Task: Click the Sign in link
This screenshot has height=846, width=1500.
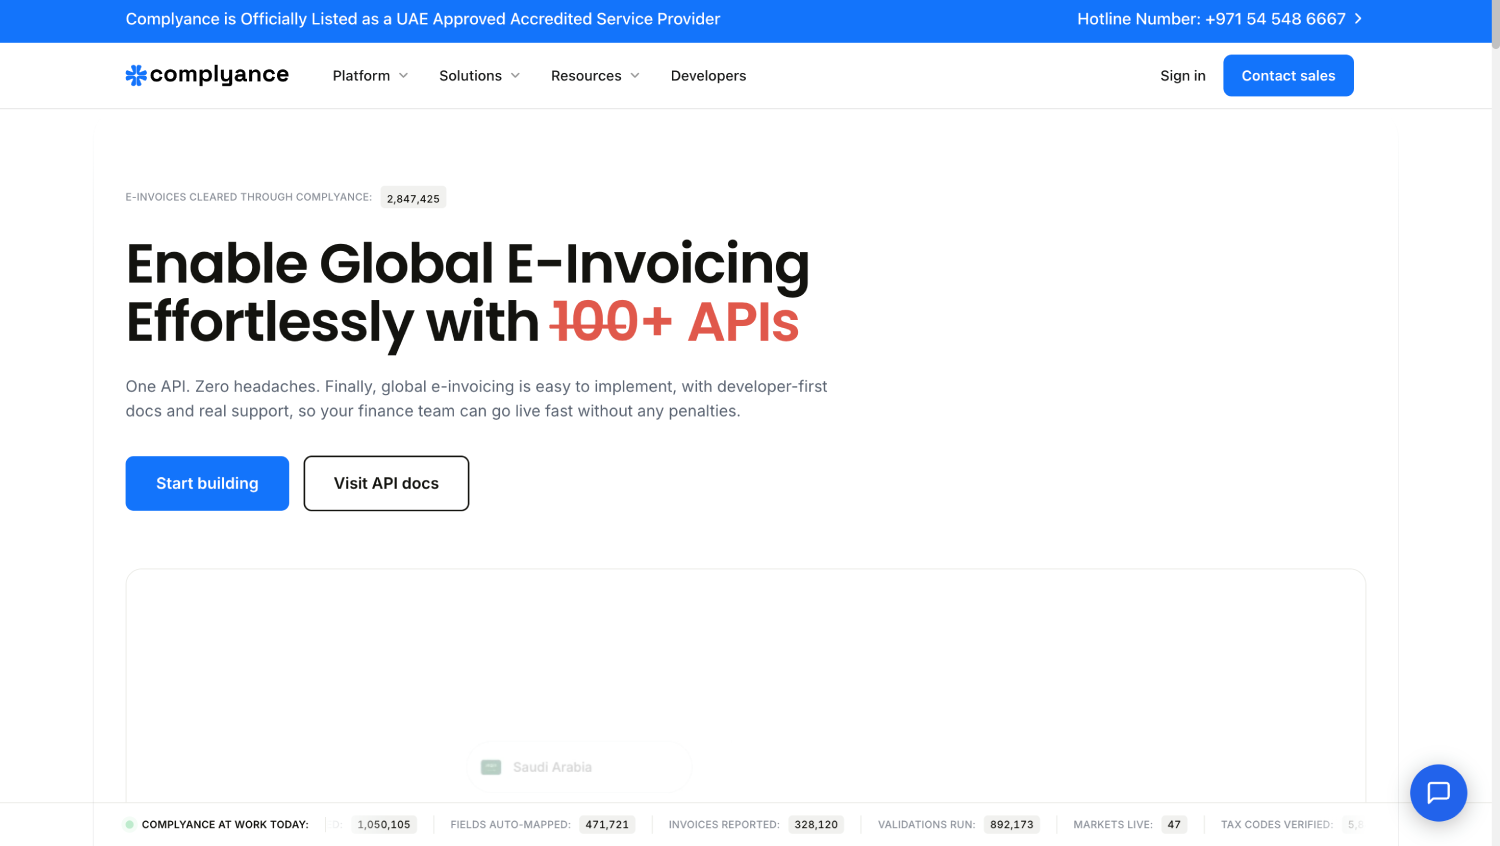Action: (1183, 76)
